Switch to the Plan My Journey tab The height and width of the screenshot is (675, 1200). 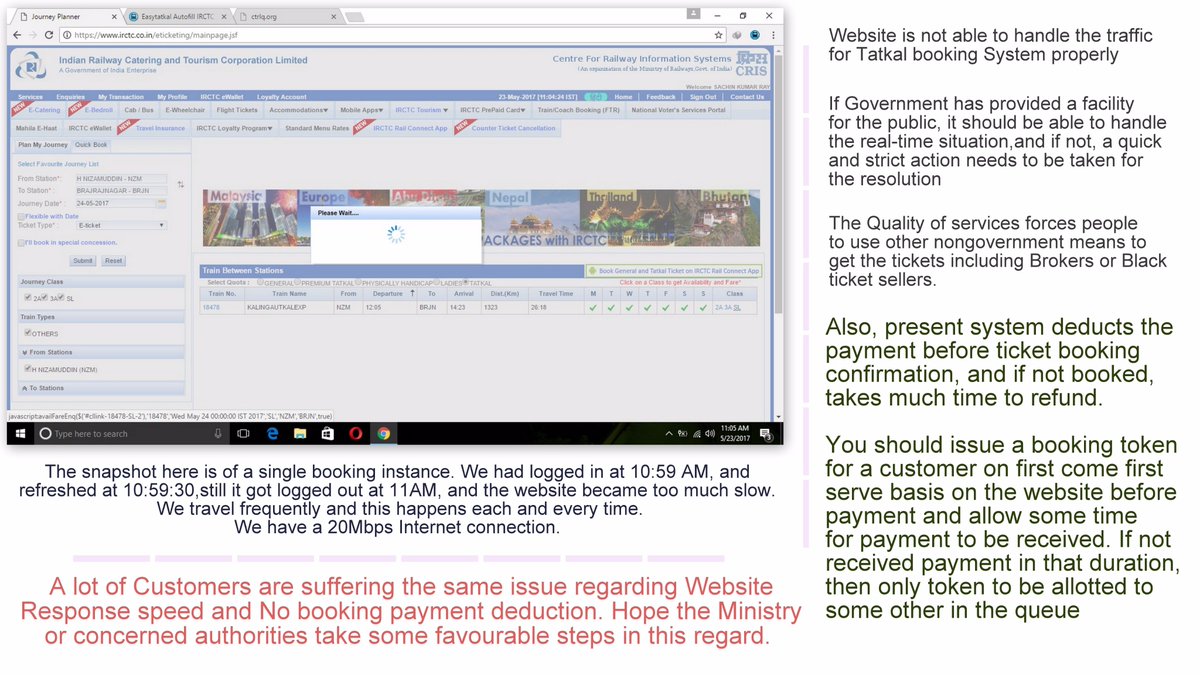[44, 145]
